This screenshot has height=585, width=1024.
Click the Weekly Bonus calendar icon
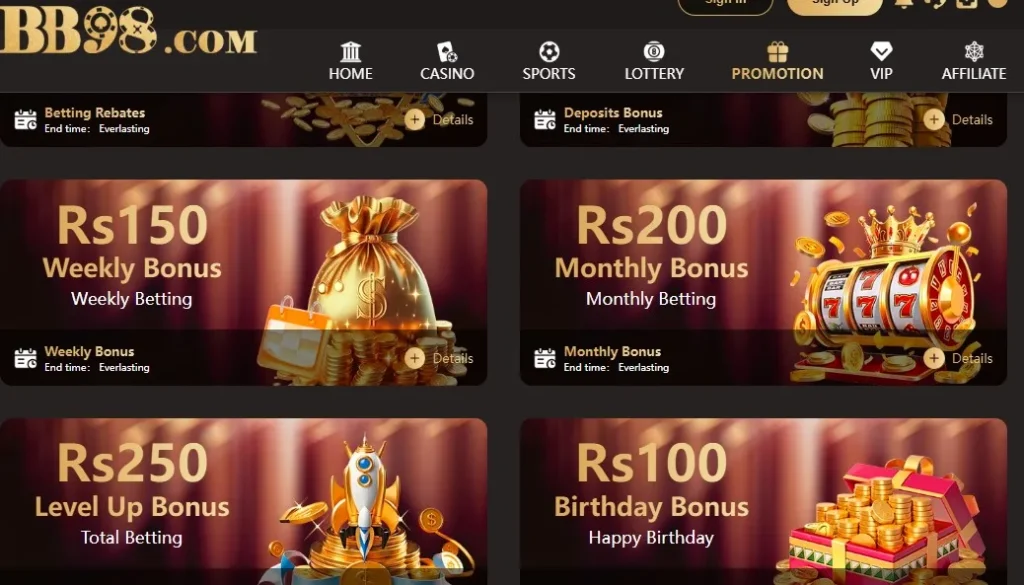[25, 358]
